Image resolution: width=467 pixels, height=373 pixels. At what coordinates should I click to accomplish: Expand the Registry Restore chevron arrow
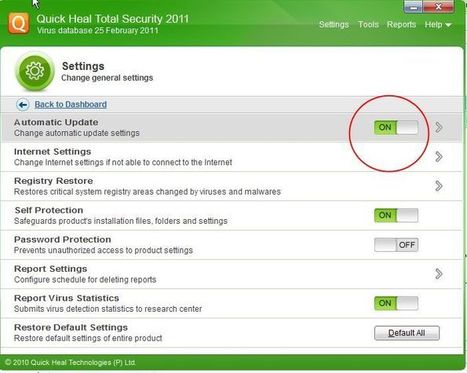point(439,186)
